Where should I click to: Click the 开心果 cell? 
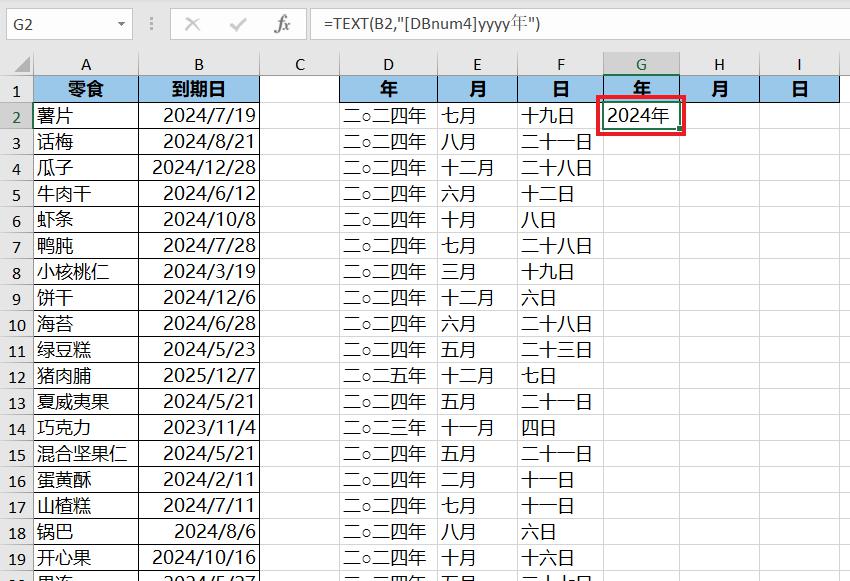[86, 558]
